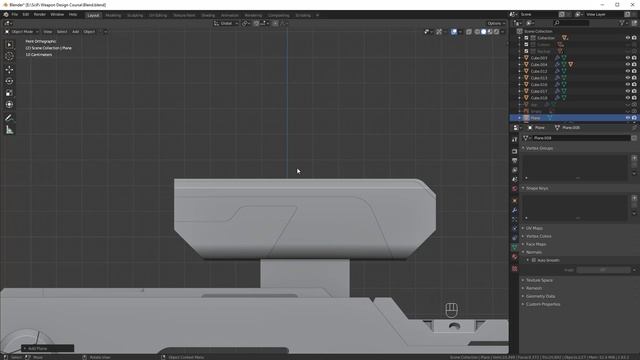Select the Select Box tool
640x360 pixels.
click(x=9, y=44)
